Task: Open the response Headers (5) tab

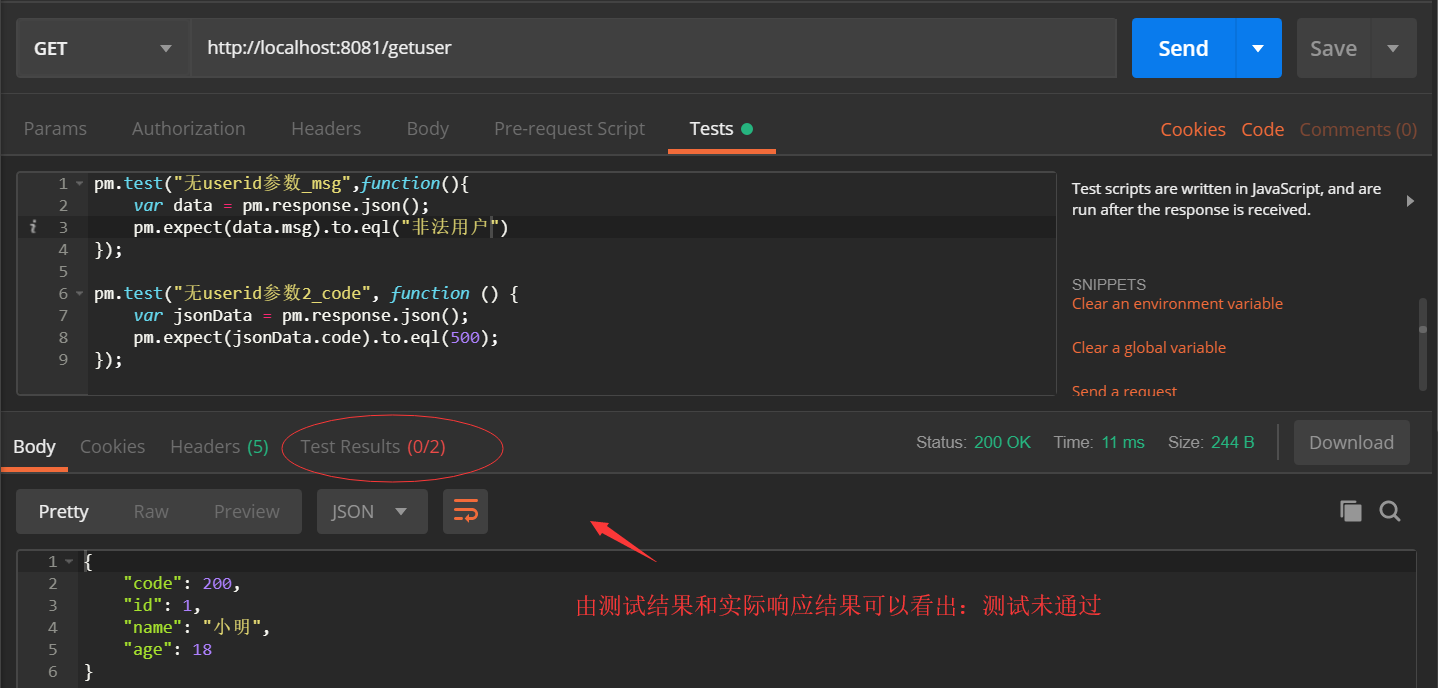Action: [218, 446]
